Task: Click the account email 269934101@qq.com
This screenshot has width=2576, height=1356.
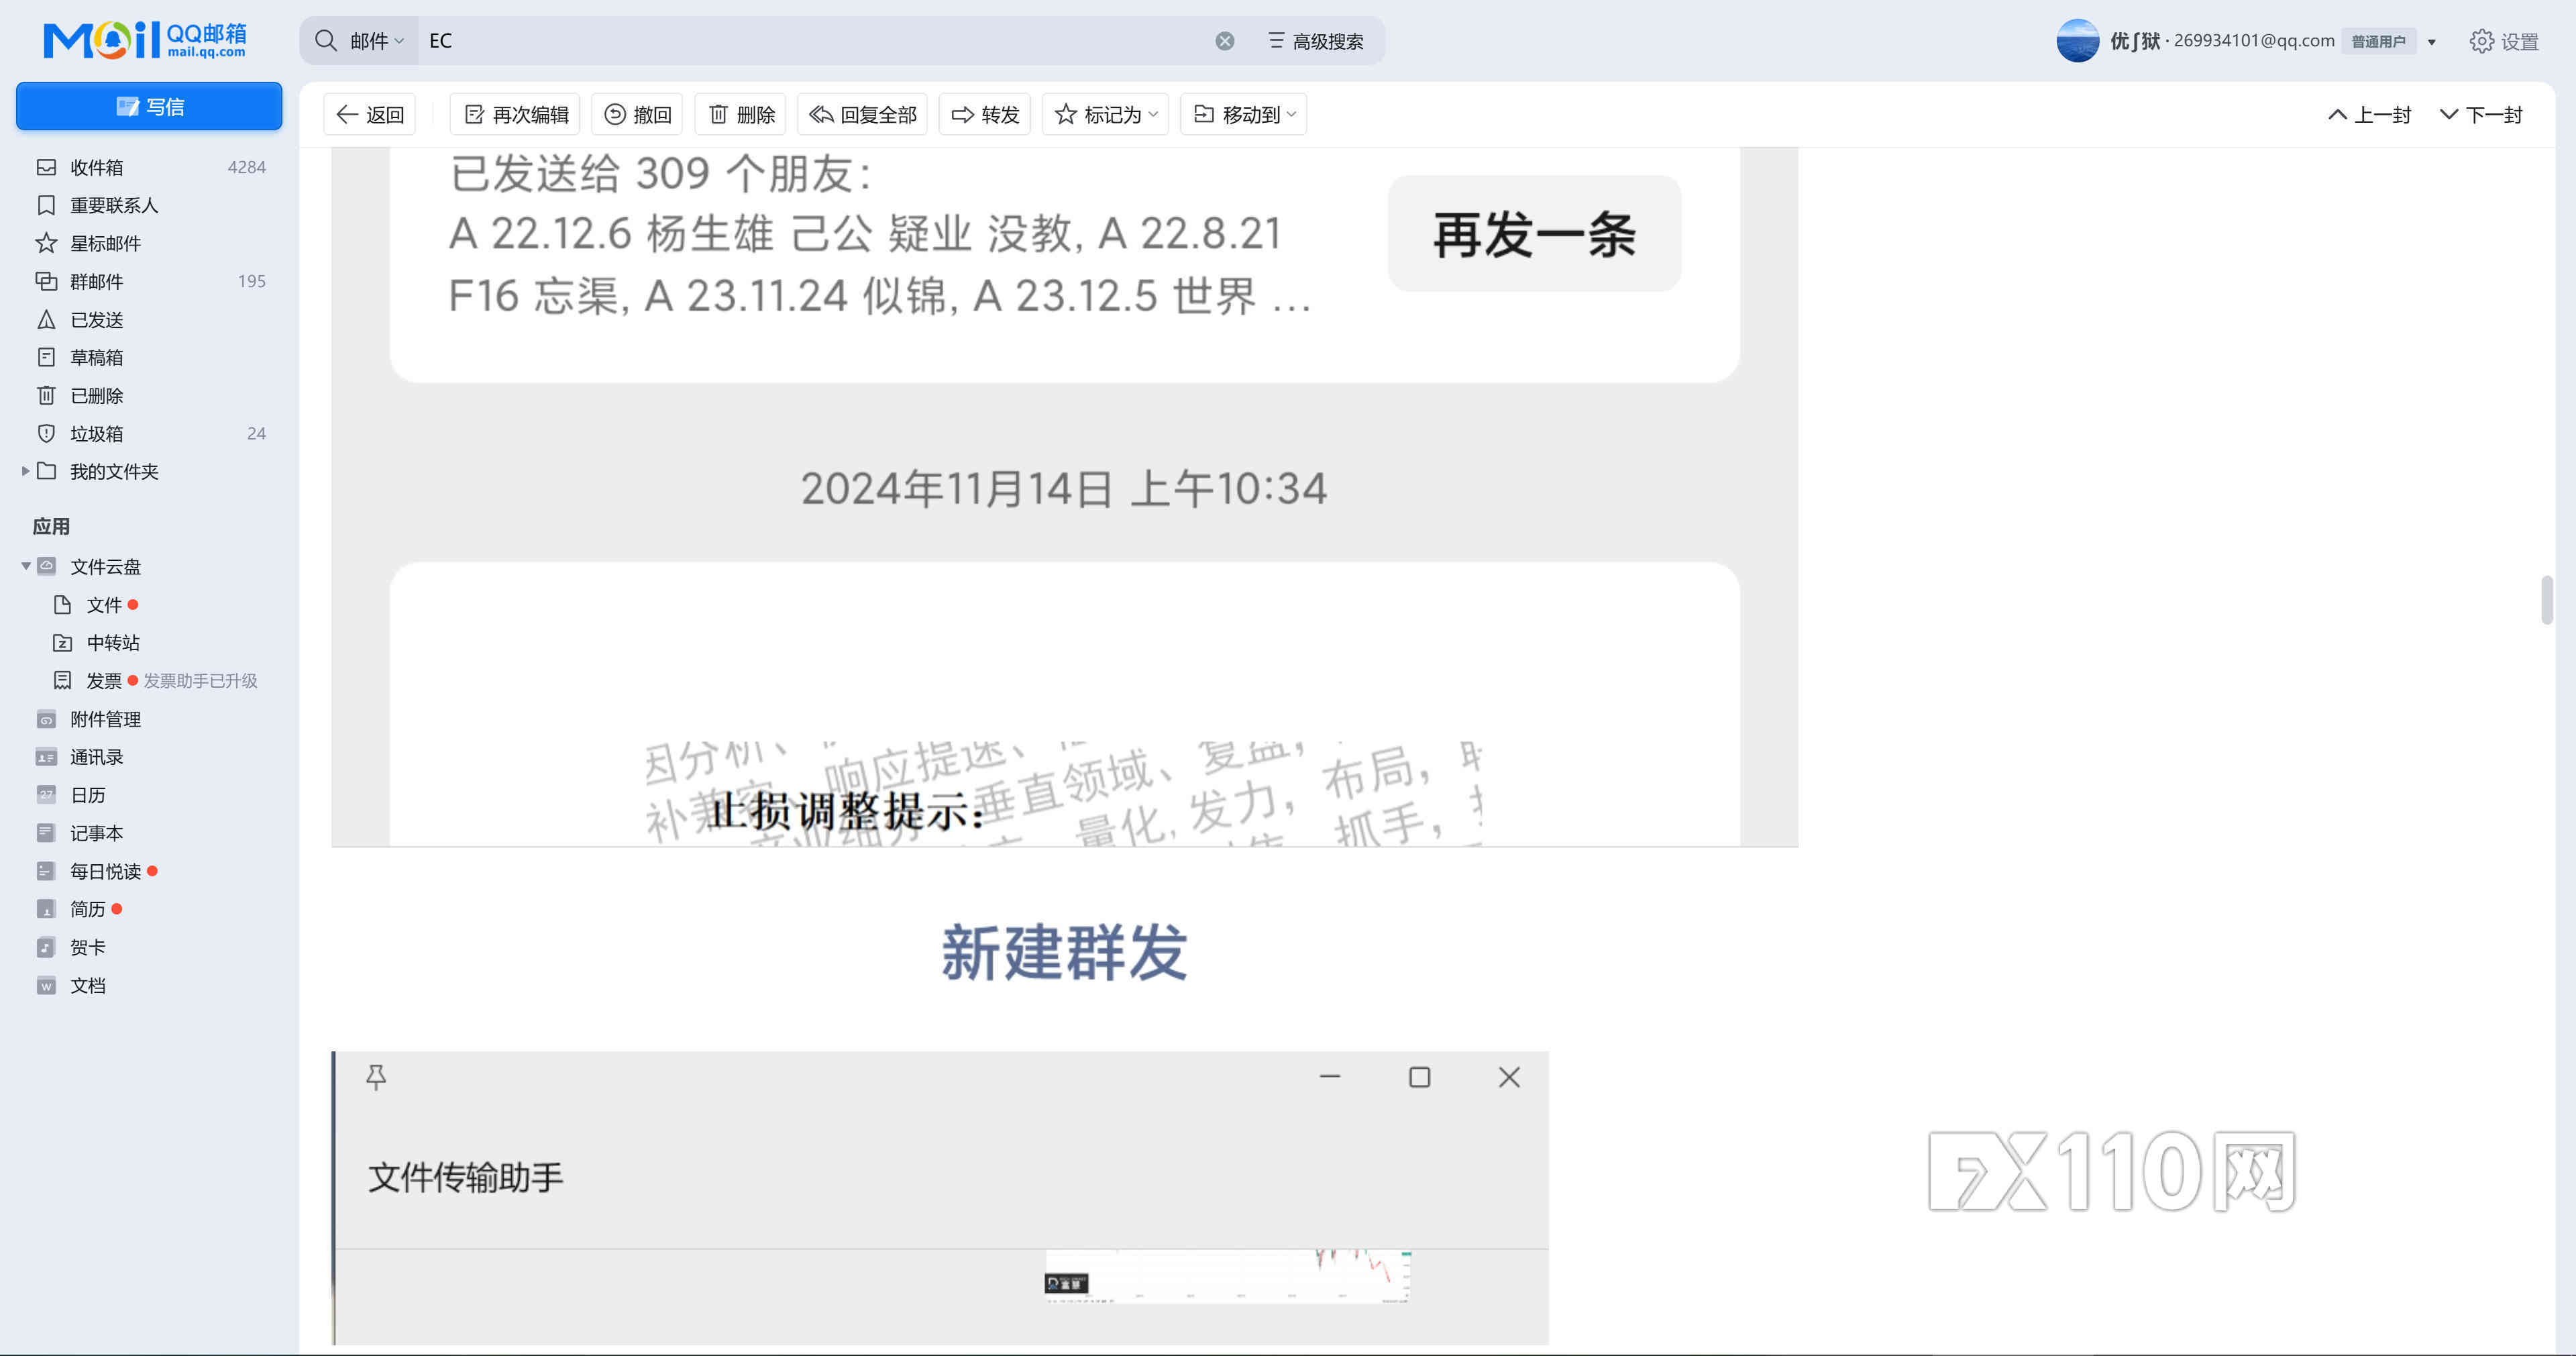Action: point(2254,41)
